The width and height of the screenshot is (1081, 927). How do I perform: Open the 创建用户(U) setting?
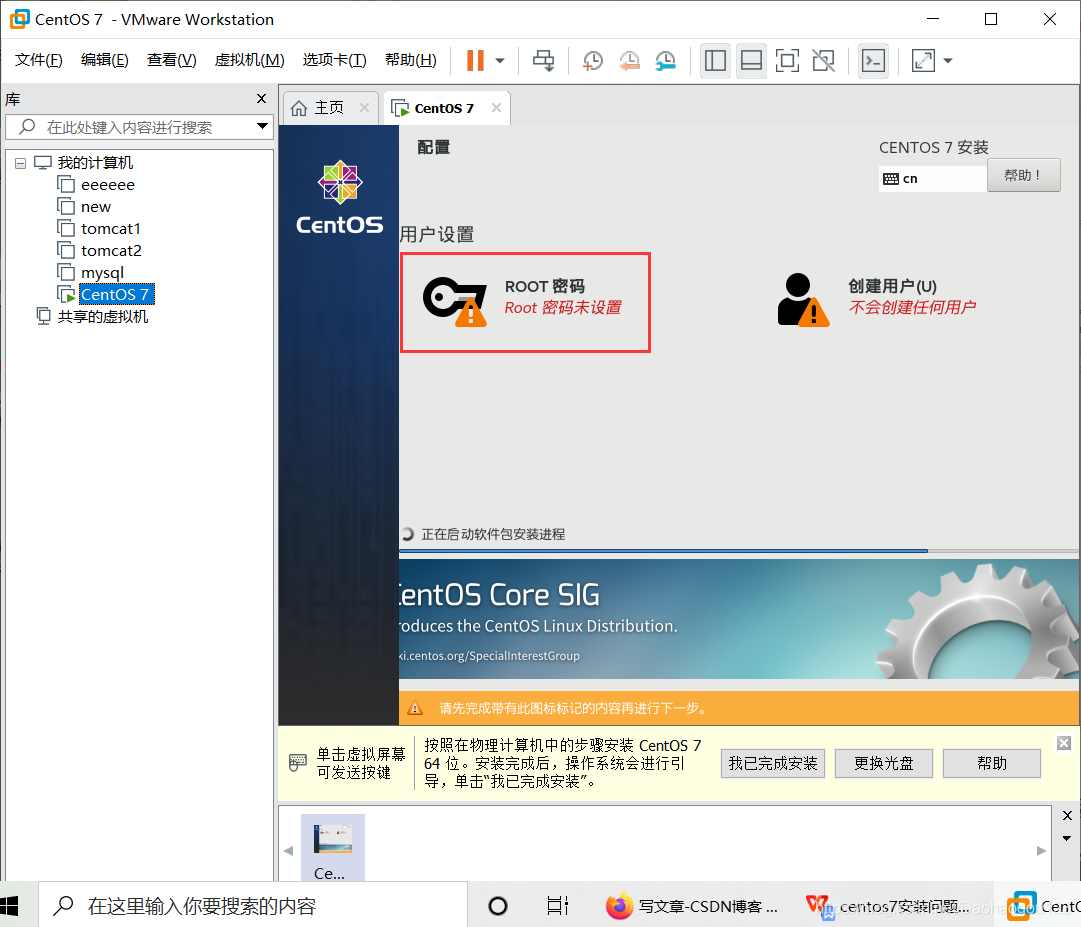tap(877, 299)
